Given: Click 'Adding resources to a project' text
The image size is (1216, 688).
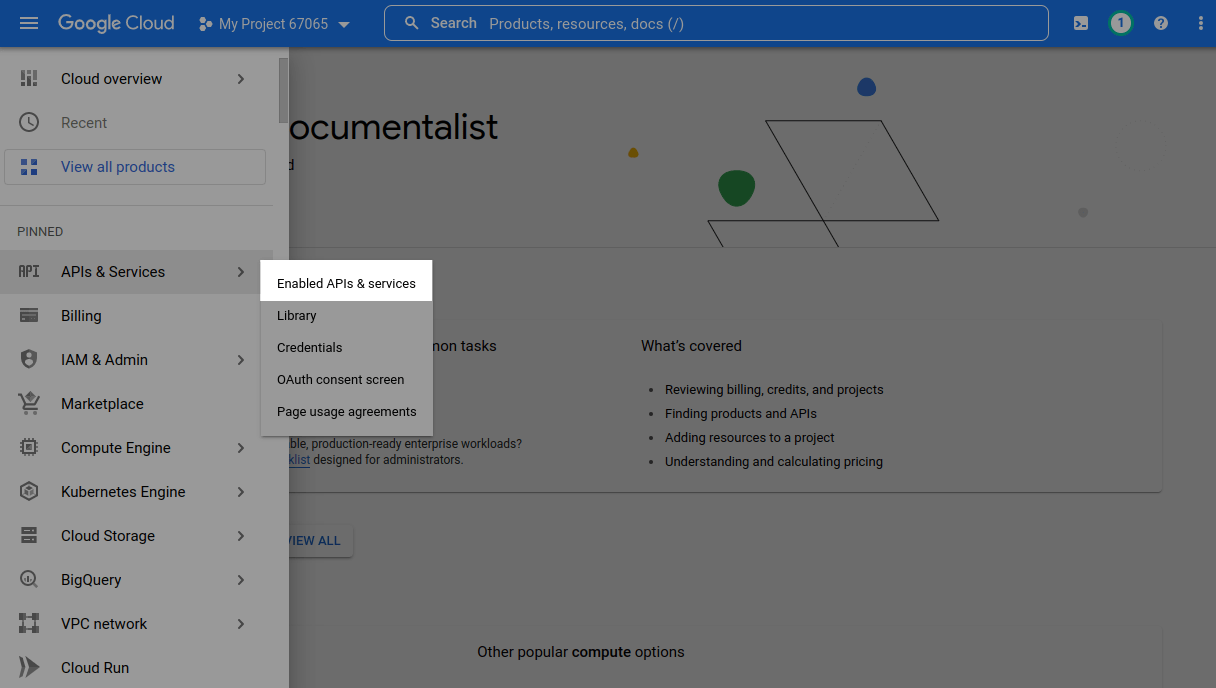Looking at the screenshot, I should tap(750, 438).
